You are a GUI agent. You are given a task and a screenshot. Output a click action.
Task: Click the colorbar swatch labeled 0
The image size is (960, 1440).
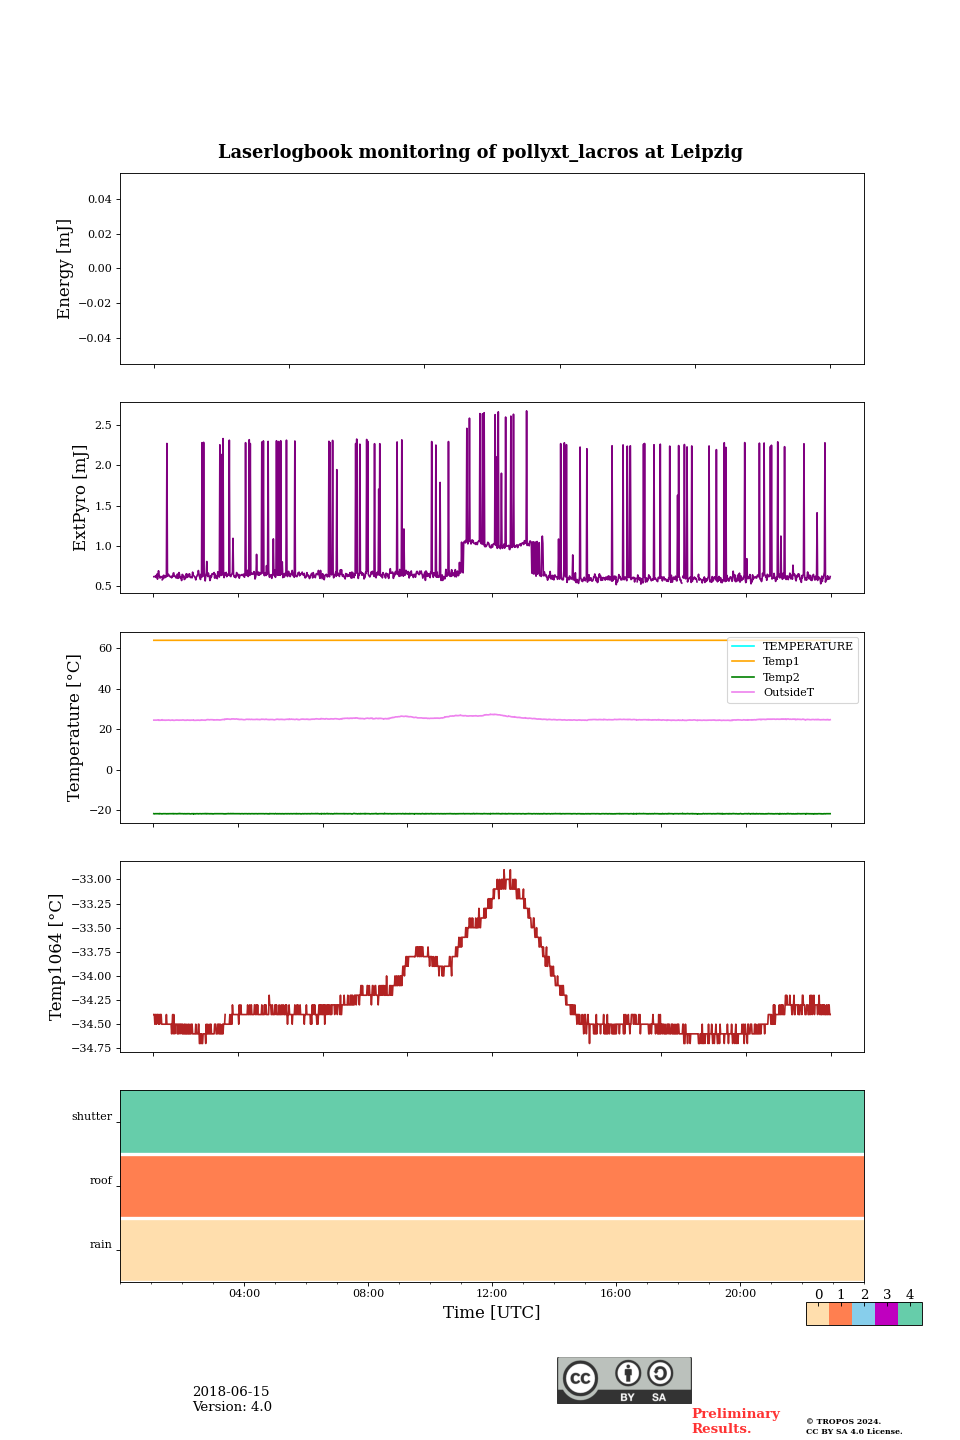coord(818,1314)
